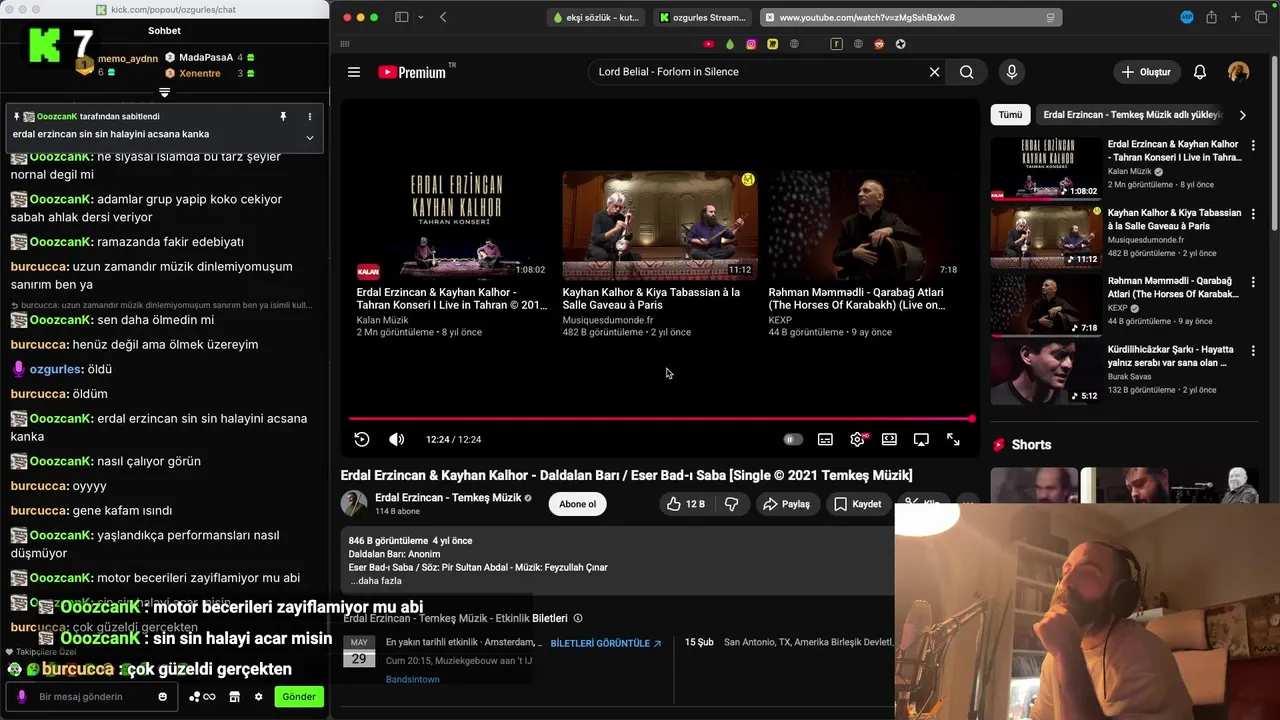Open Safari favorites grid icon
This screenshot has width=1280, height=720.
[x=345, y=44]
